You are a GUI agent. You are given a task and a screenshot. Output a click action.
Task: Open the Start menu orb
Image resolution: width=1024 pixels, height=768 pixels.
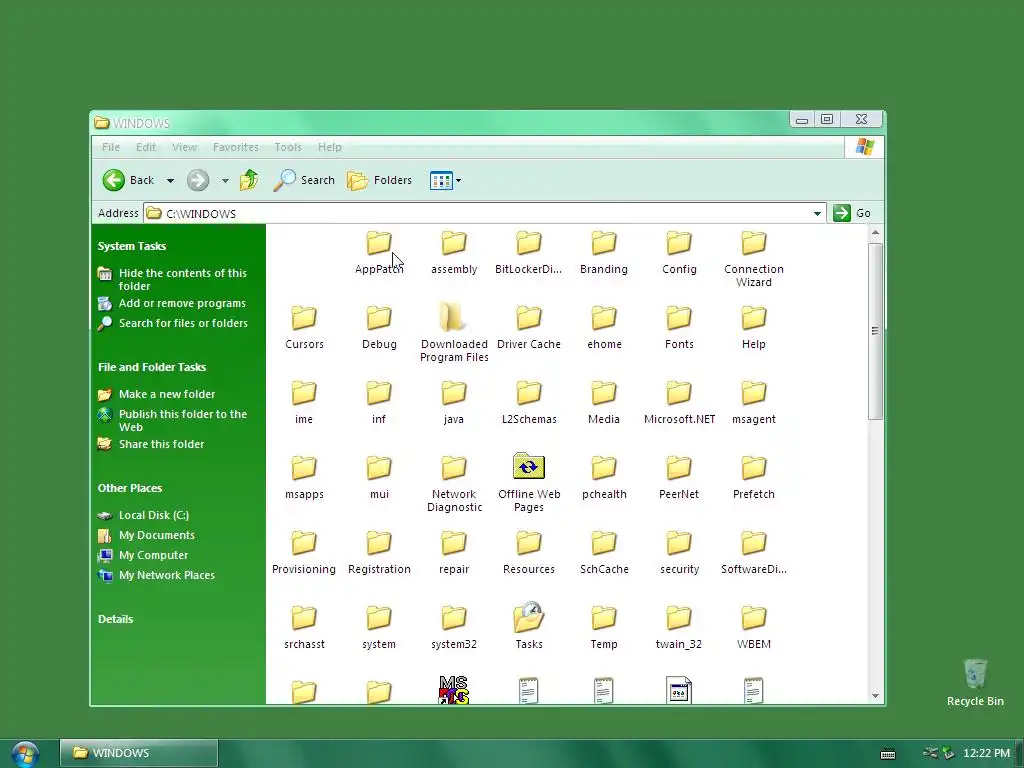[24, 755]
